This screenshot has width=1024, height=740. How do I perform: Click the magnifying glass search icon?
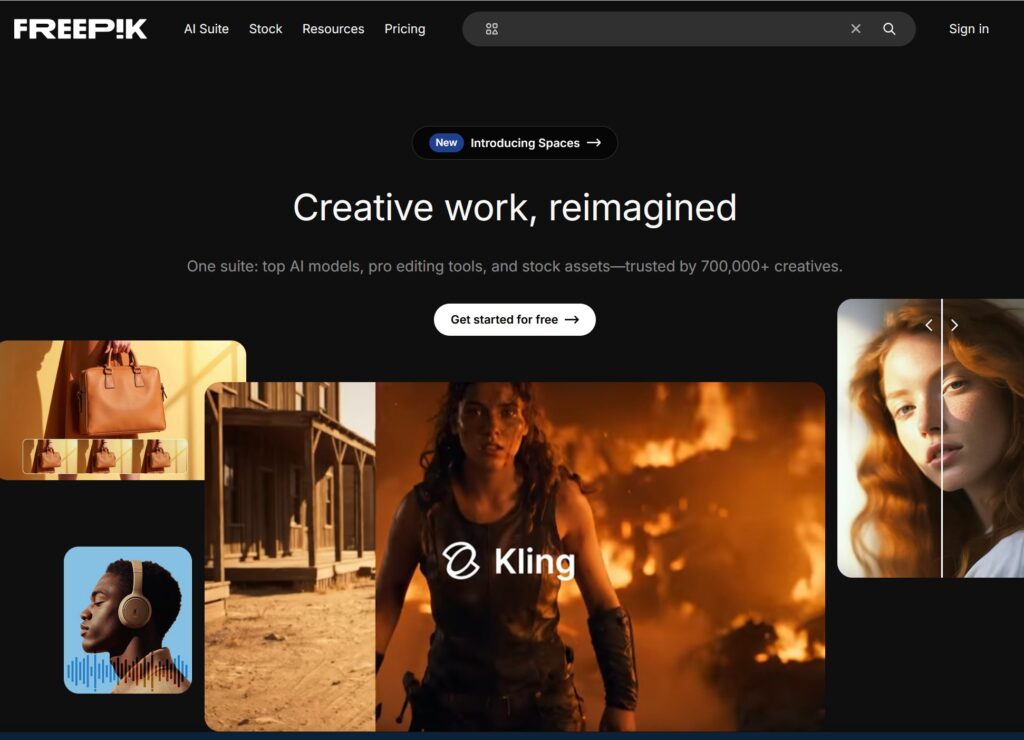click(x=889, y=29)
